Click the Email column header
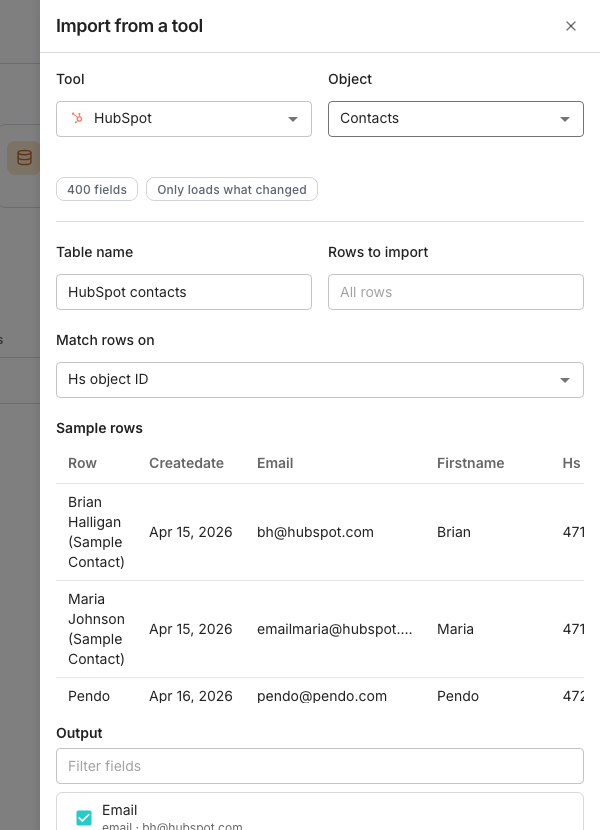Image resolution: width=600 pixels, height=830 pixels. pos(275,463)
